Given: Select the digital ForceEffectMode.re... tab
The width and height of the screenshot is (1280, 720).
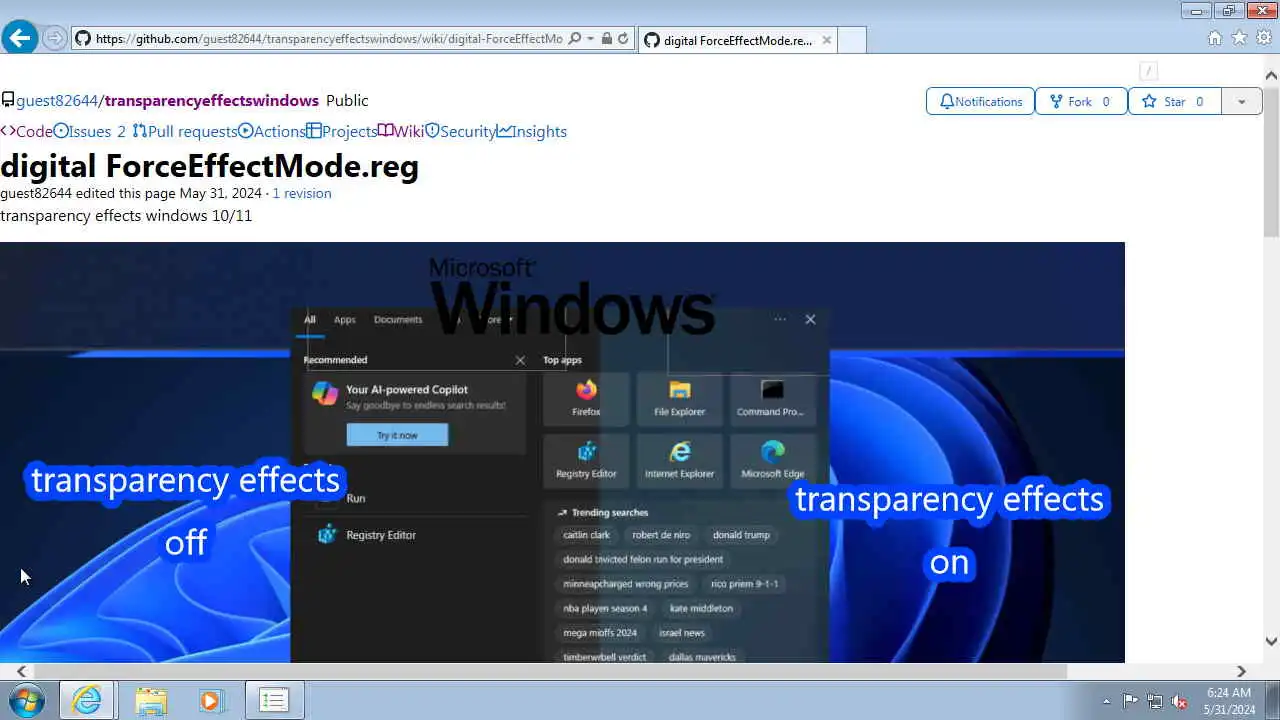Looking at the screenshot, I should (x=738, y=40).
